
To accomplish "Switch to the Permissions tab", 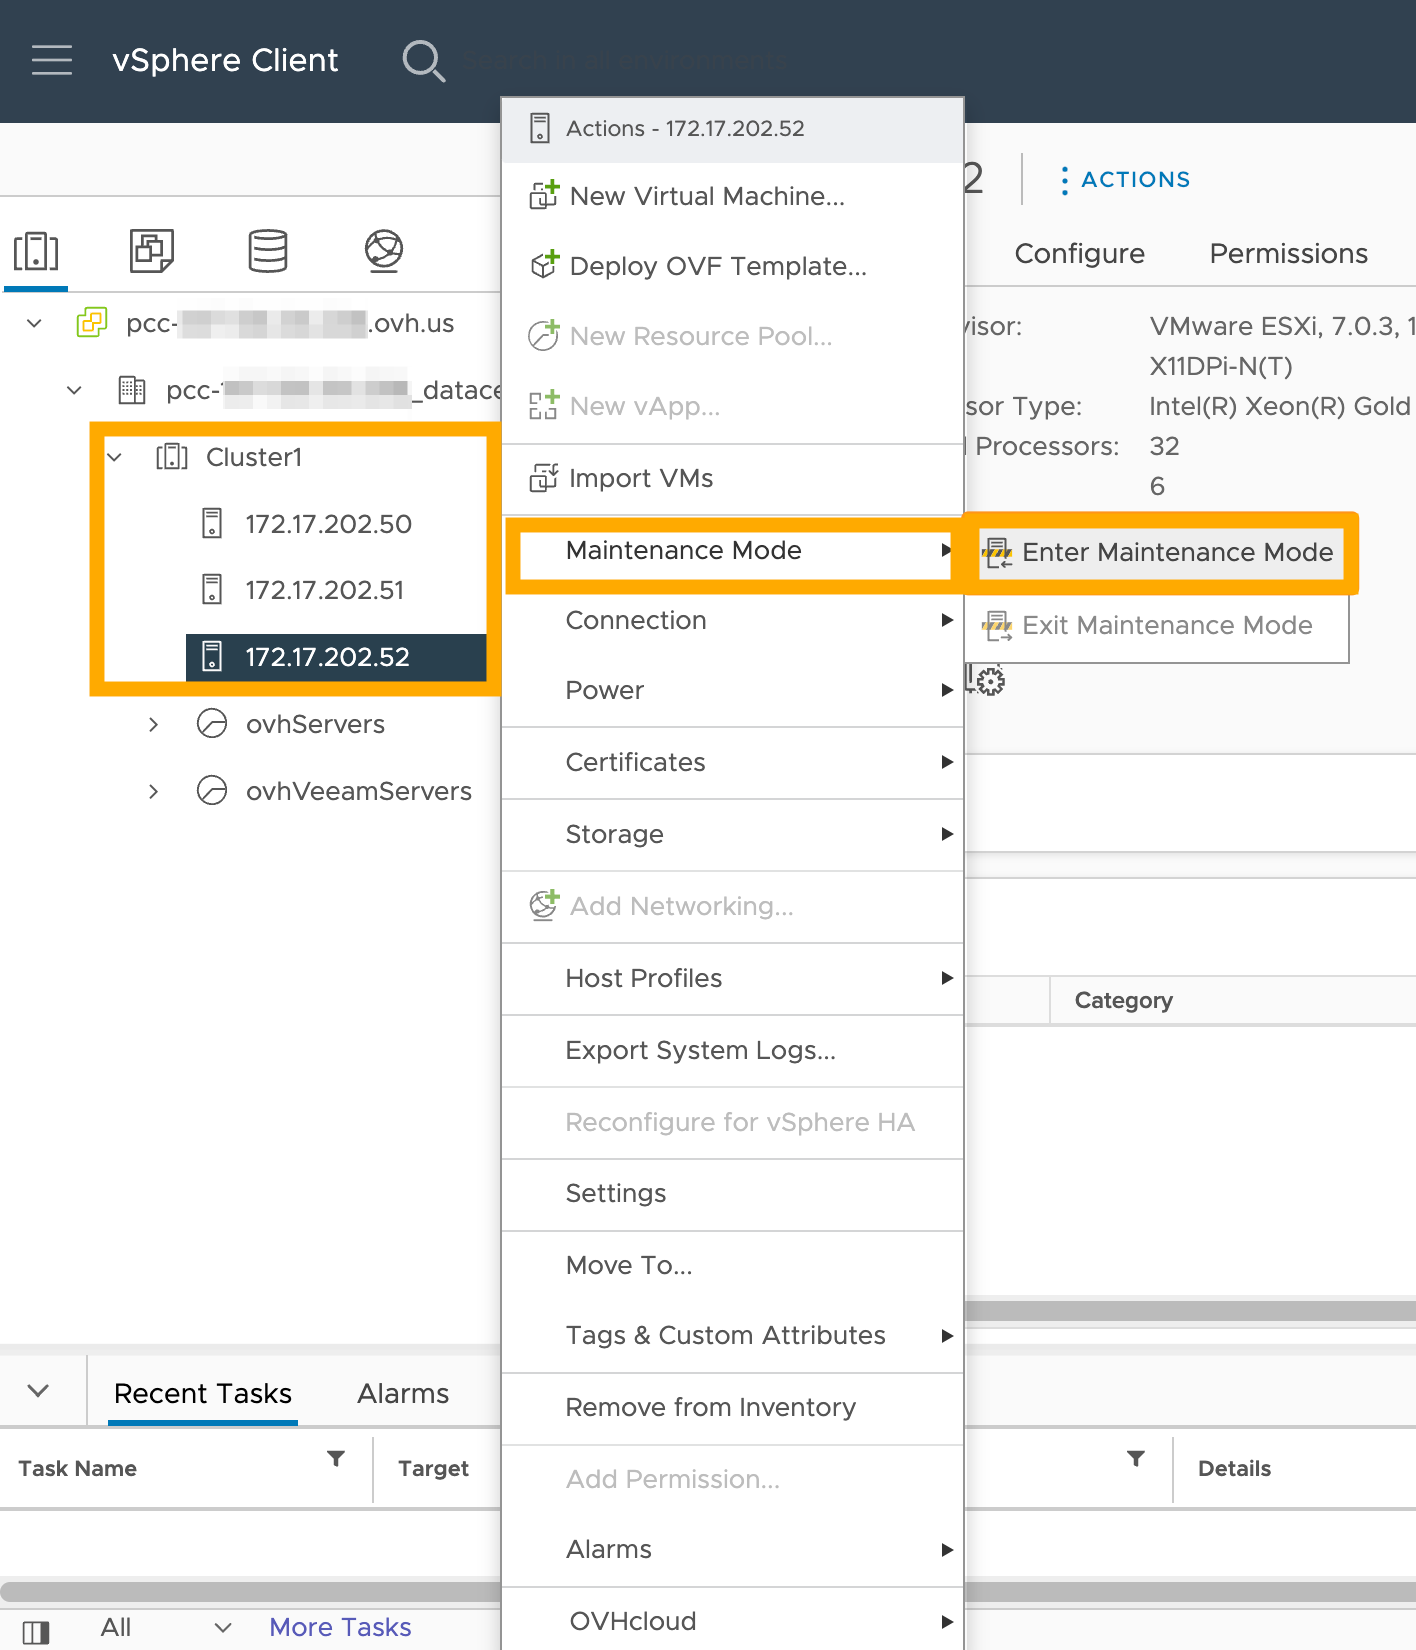I will coord(1288,253).
